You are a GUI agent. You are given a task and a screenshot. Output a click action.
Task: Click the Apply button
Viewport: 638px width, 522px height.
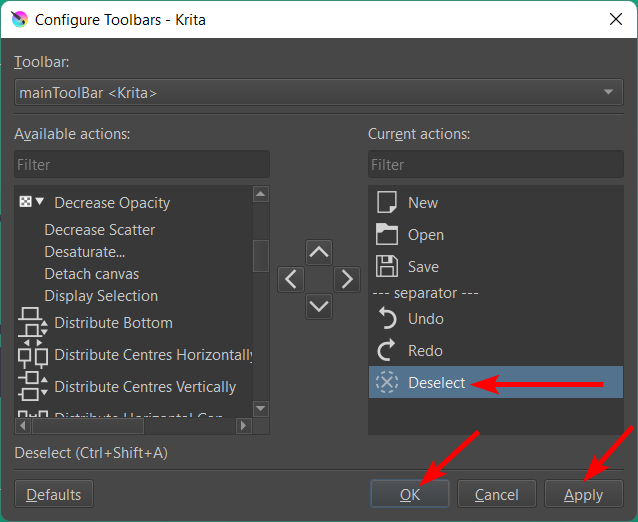tap(583, 494)
